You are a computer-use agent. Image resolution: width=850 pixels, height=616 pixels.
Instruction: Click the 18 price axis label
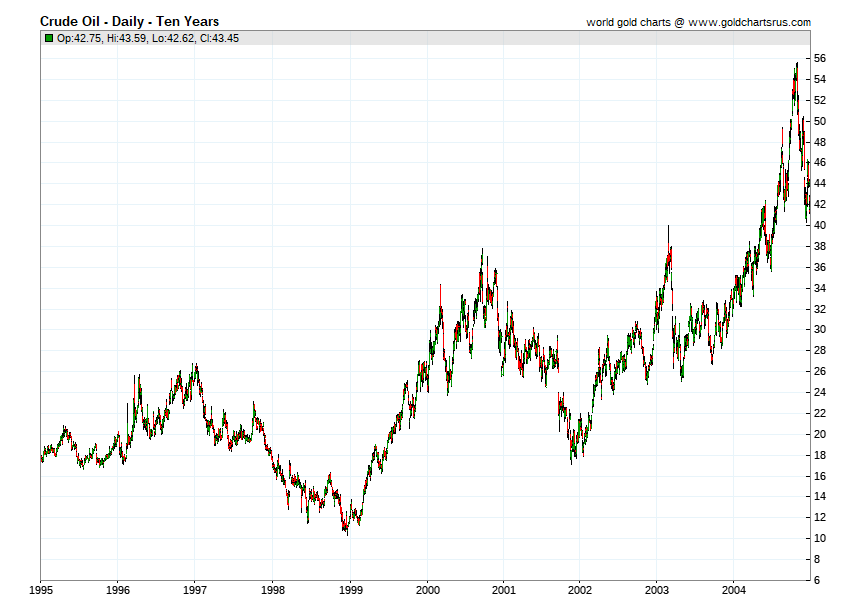pos(820,454)
